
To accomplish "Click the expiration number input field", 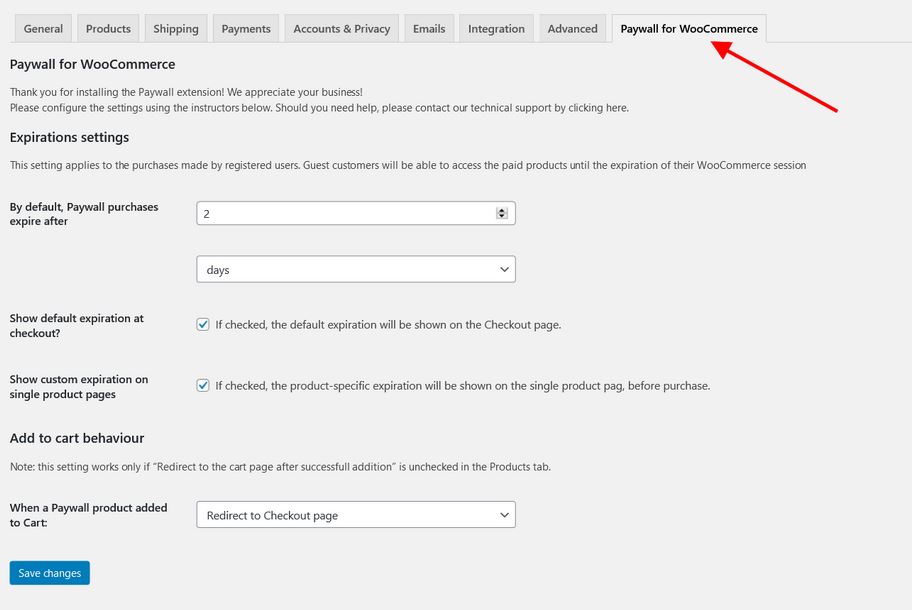I will point(355,213).
